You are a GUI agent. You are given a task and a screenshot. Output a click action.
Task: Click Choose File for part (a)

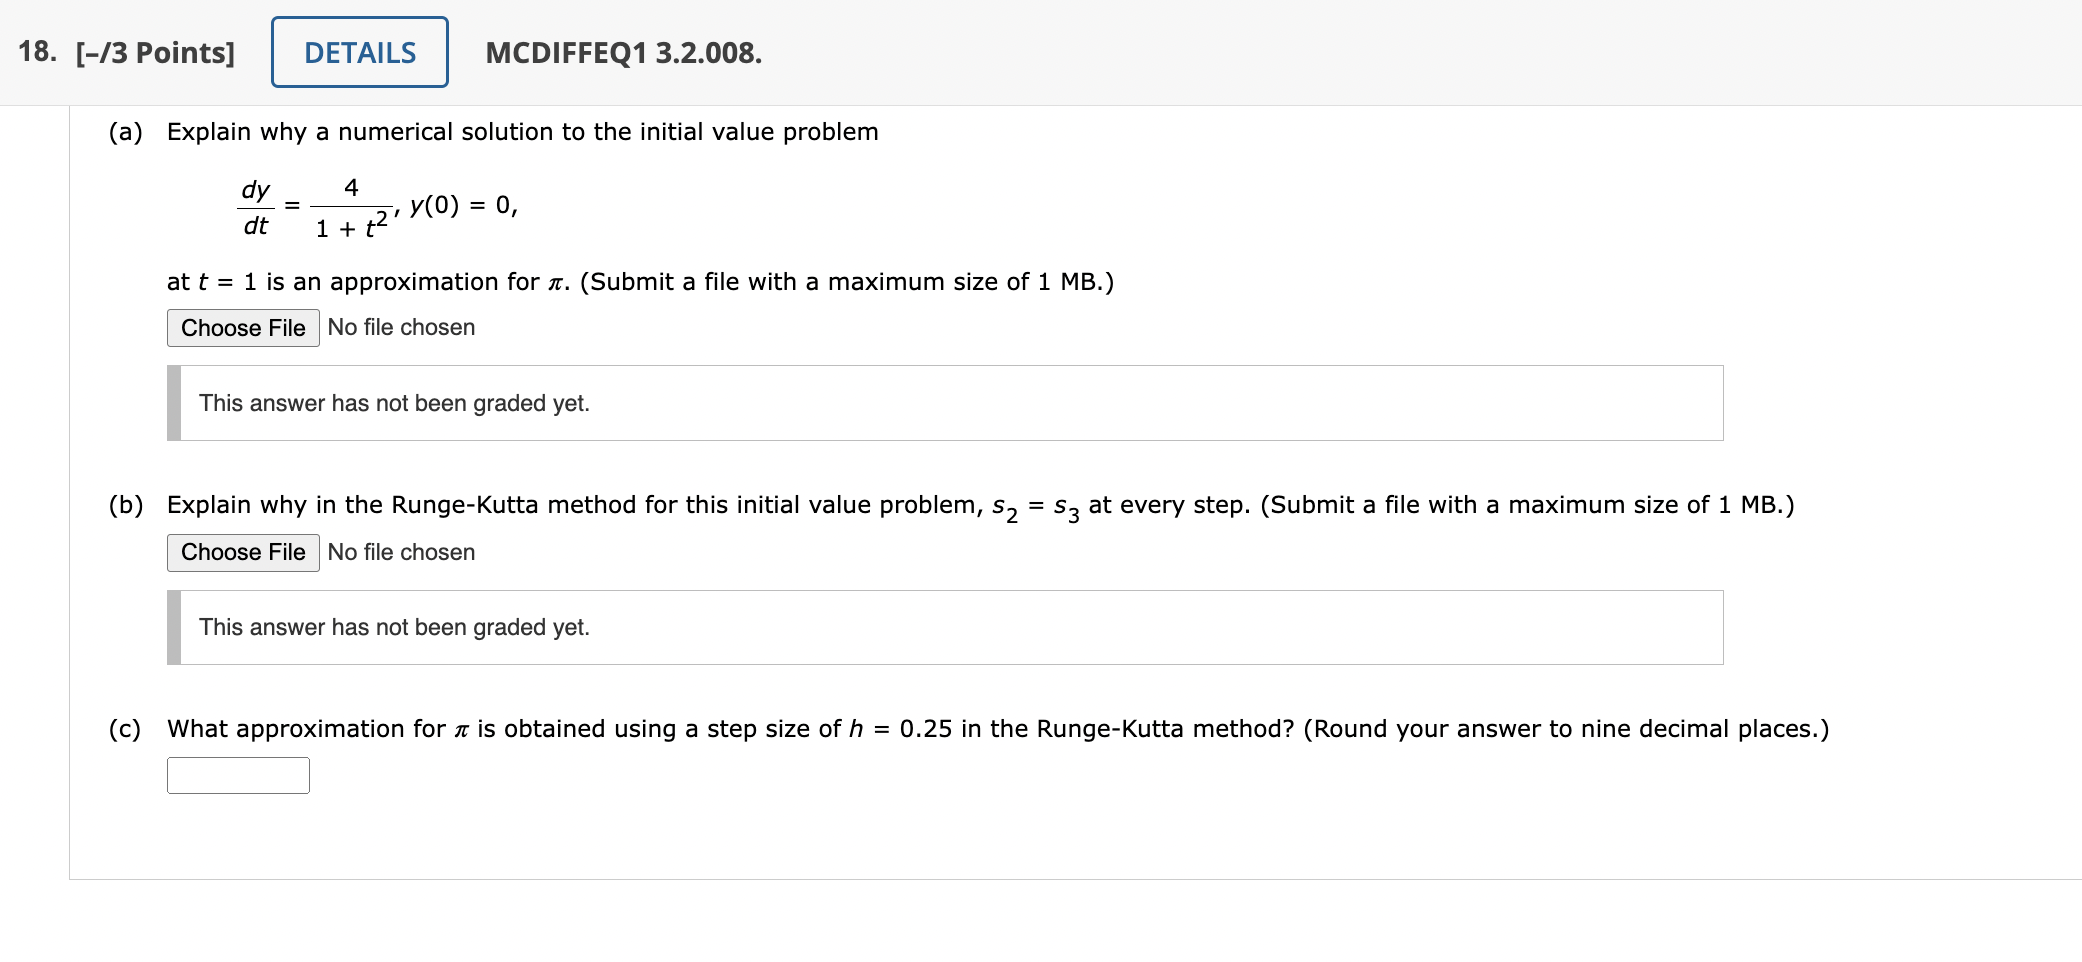pos(243,328)
